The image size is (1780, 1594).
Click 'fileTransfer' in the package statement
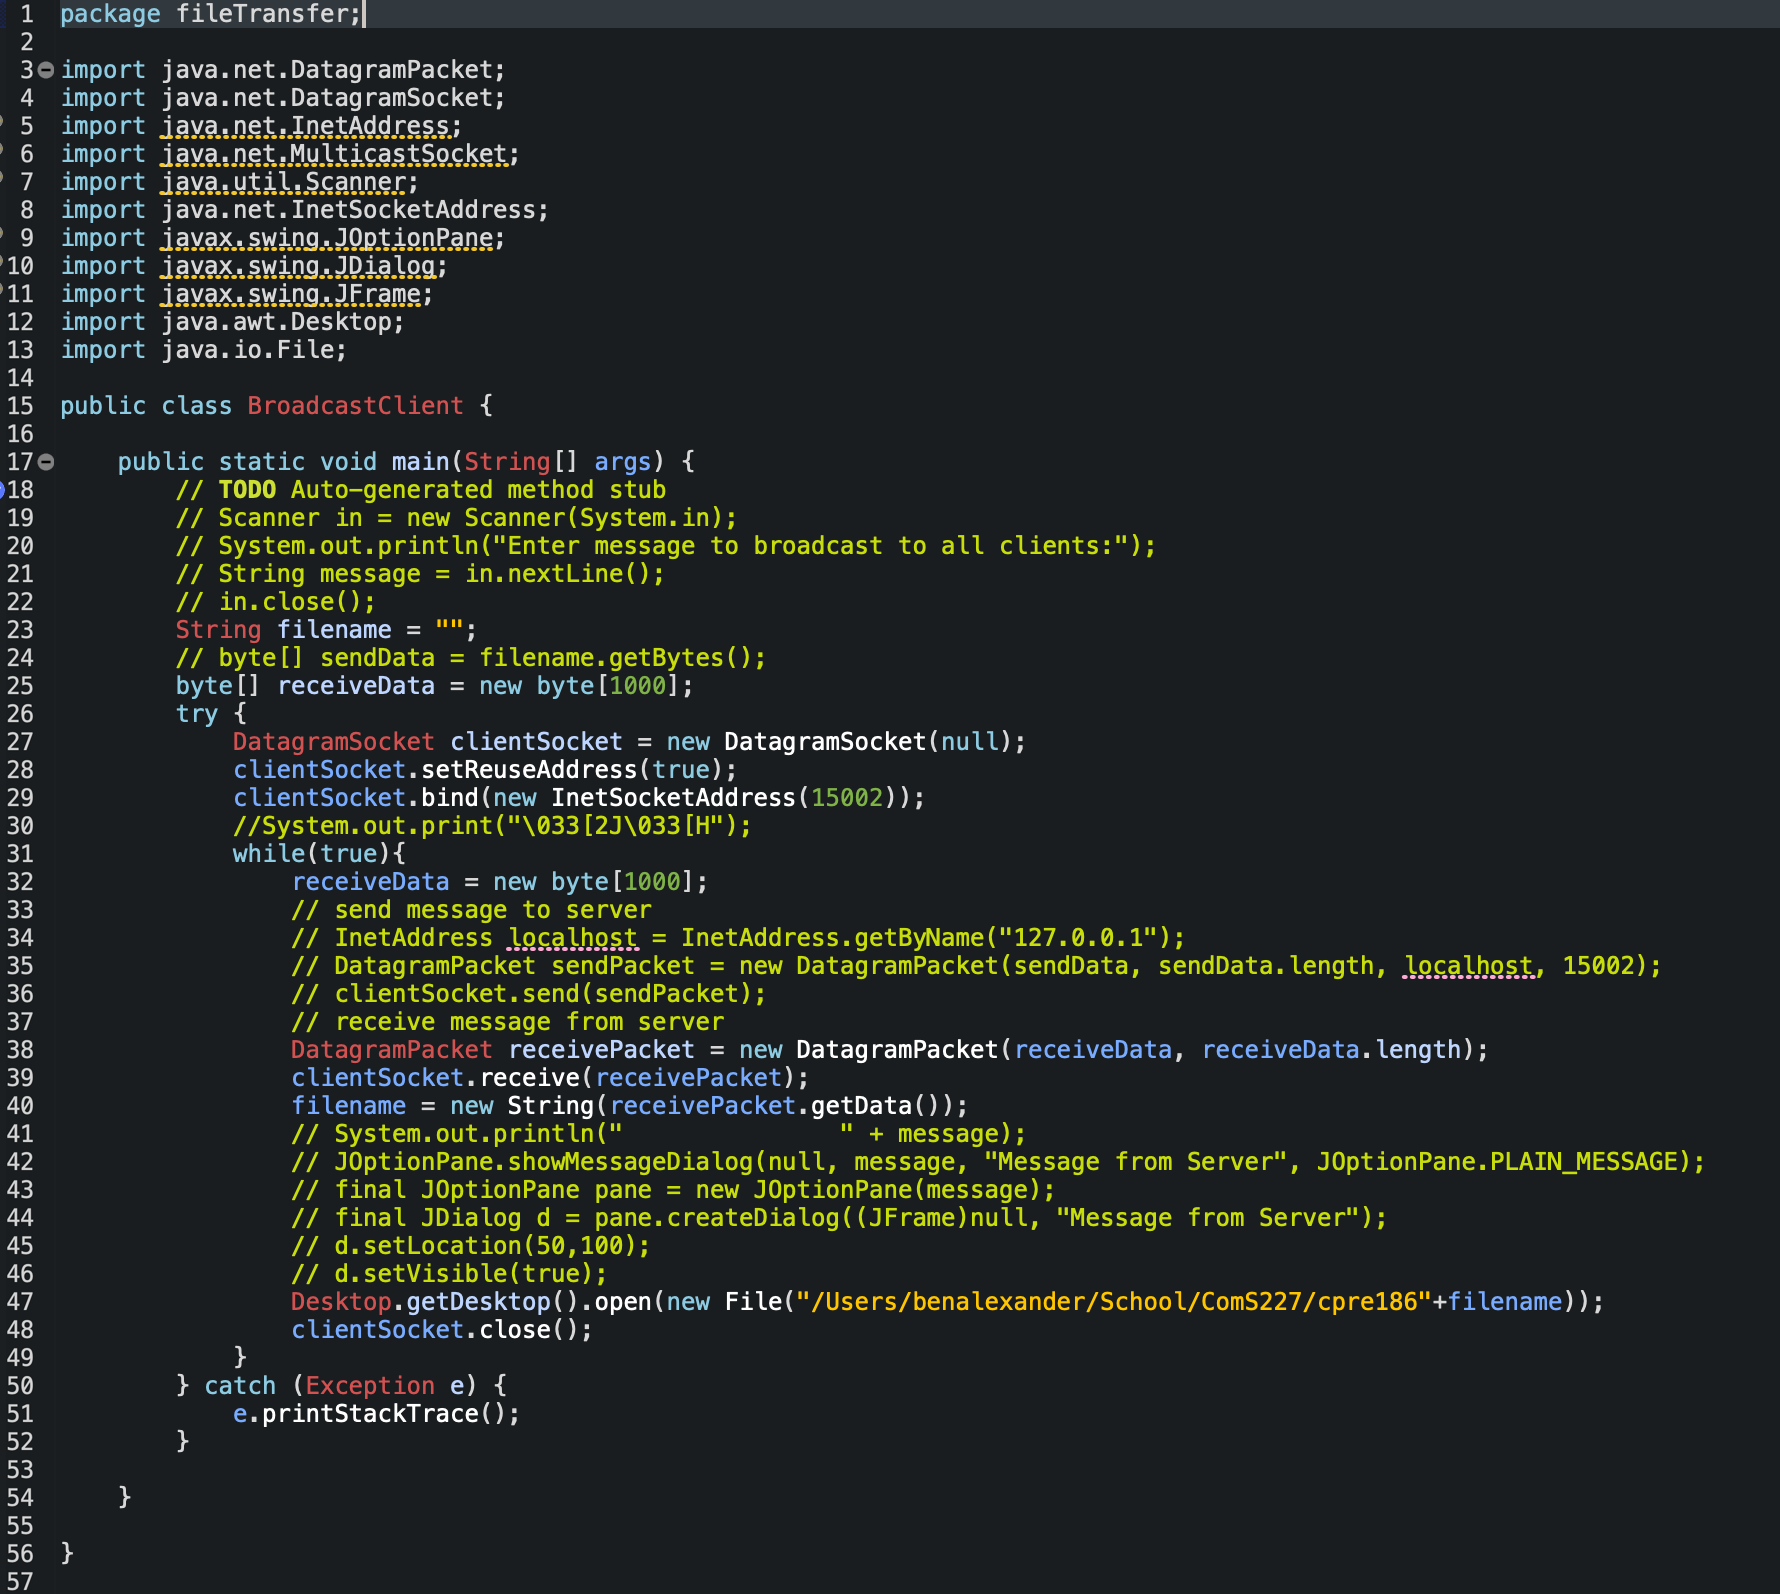(263, 14)
